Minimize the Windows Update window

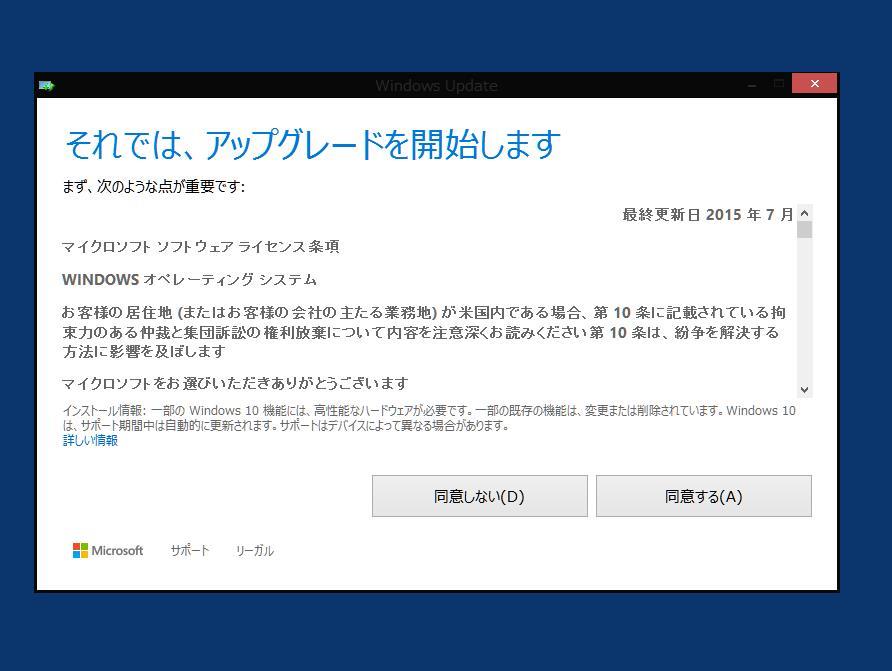tap(752, 85)
